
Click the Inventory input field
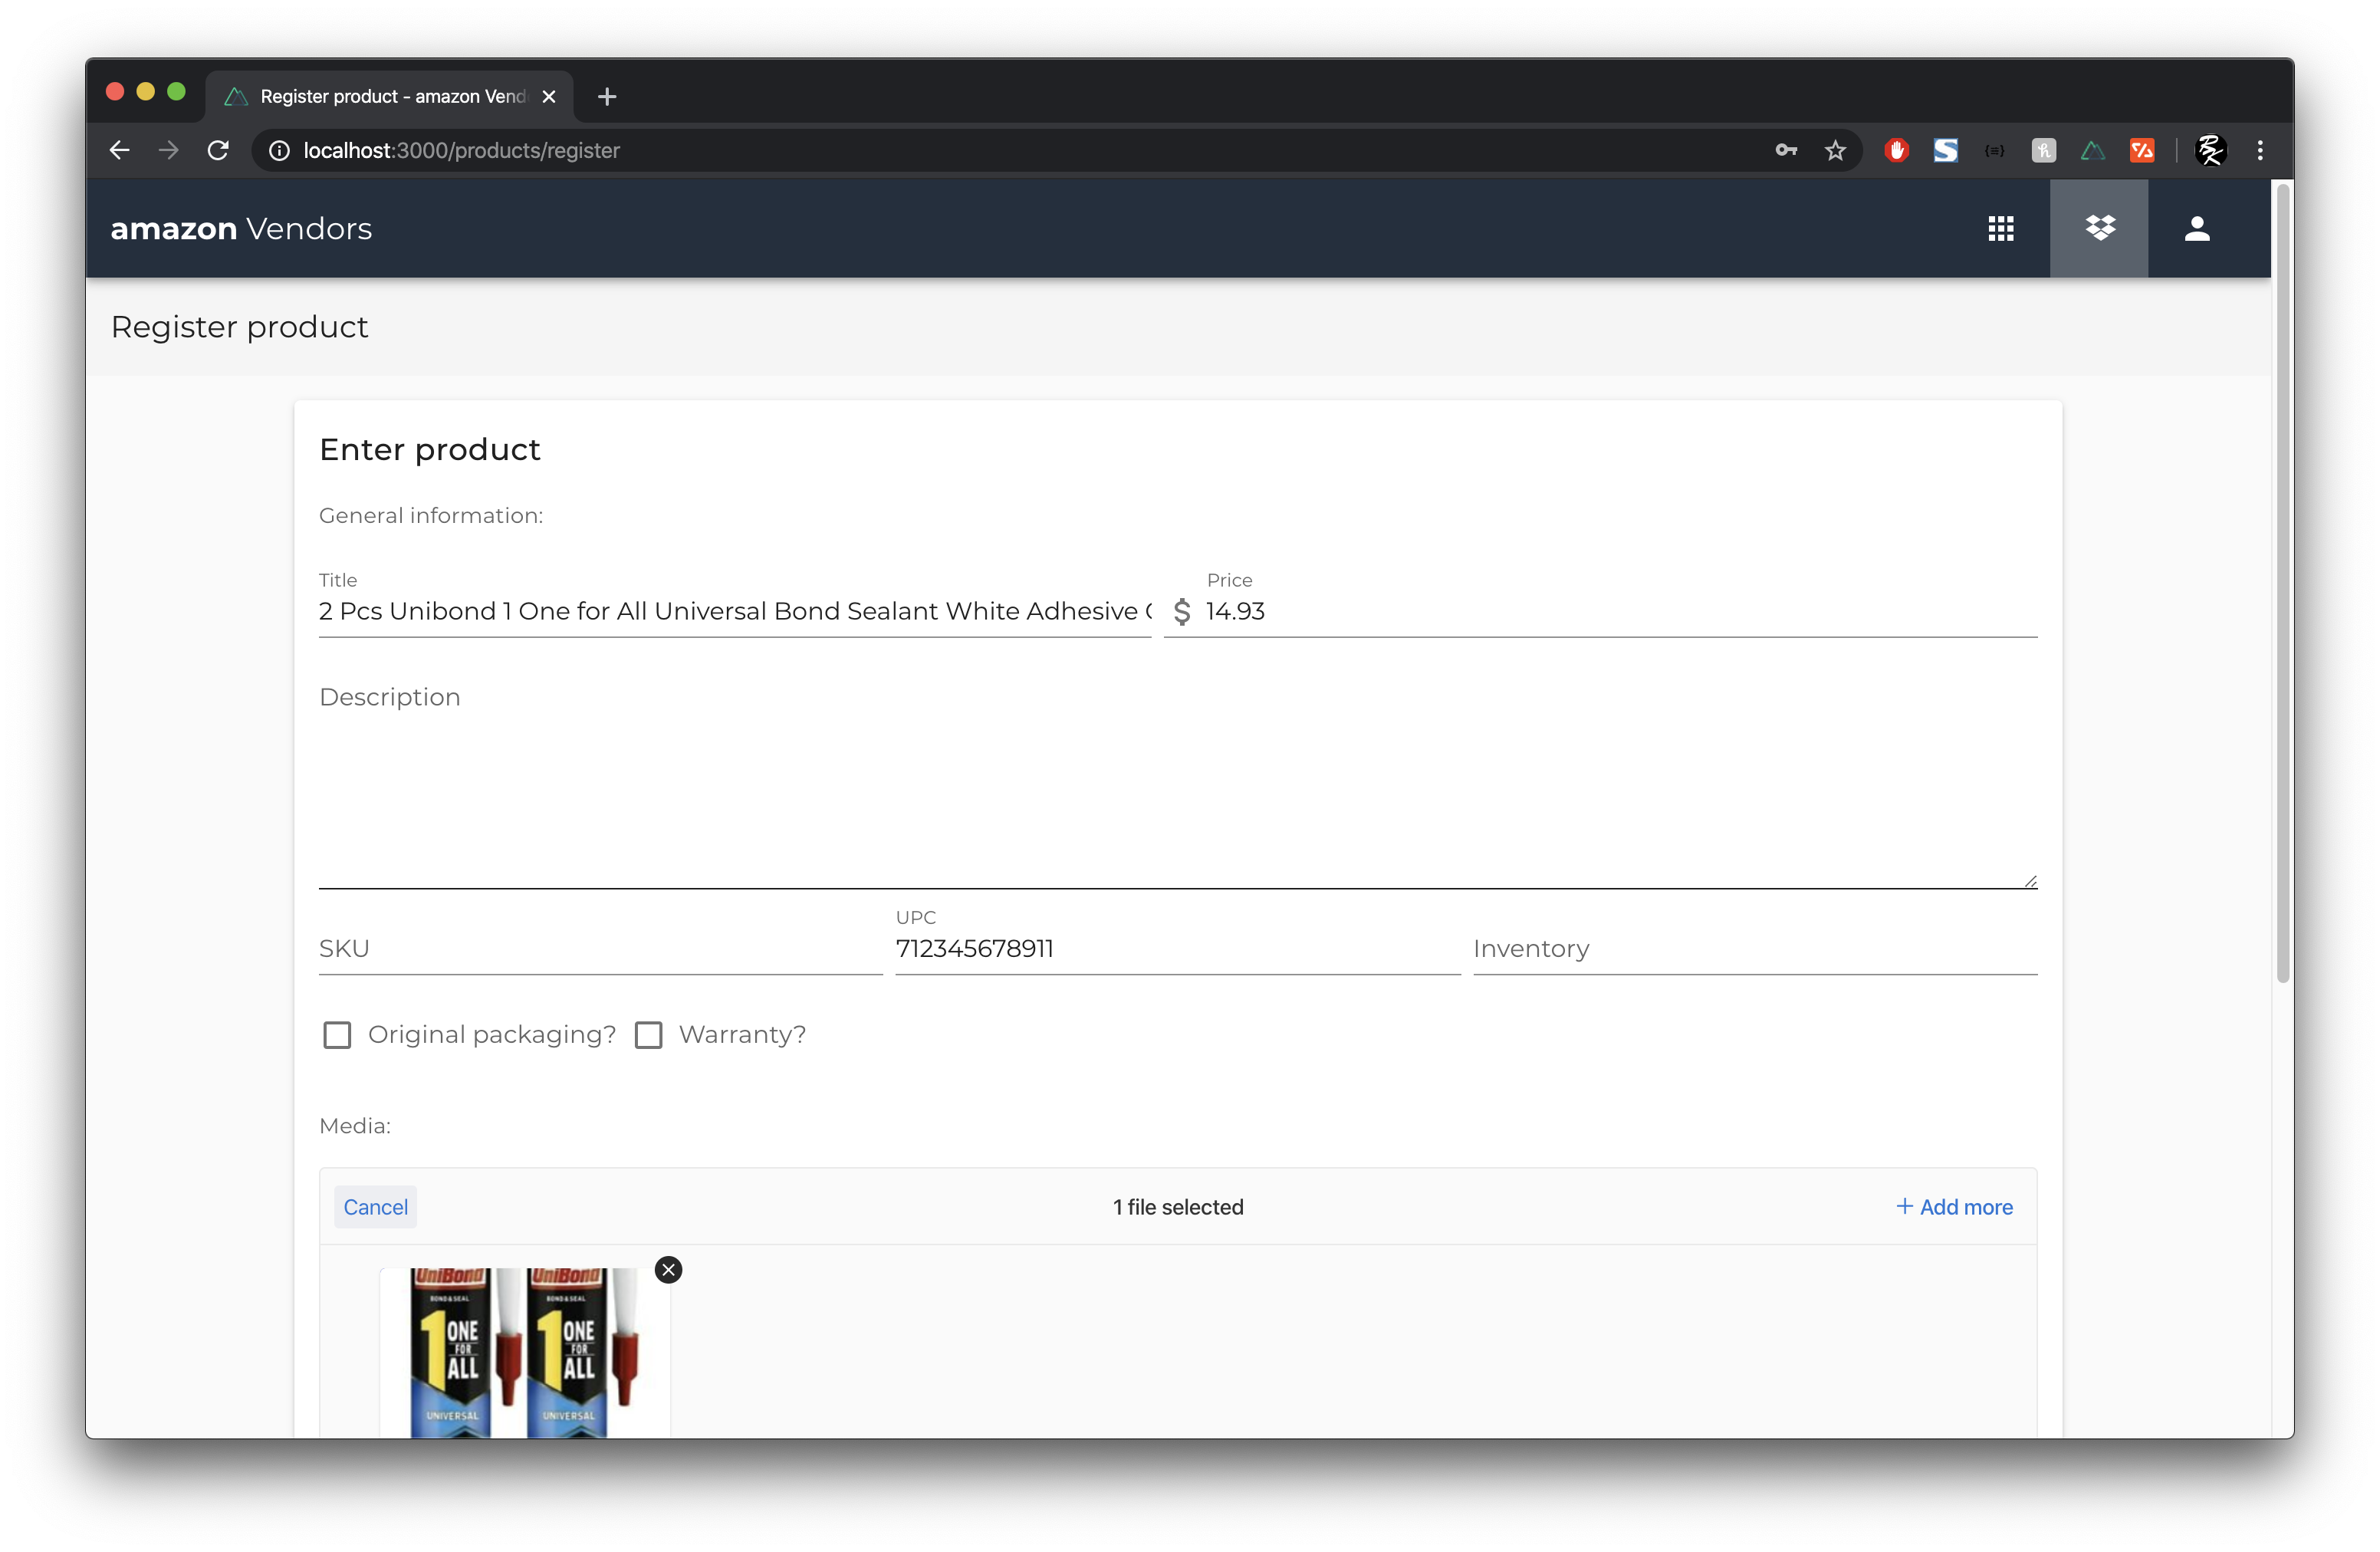pos(1754,949)
